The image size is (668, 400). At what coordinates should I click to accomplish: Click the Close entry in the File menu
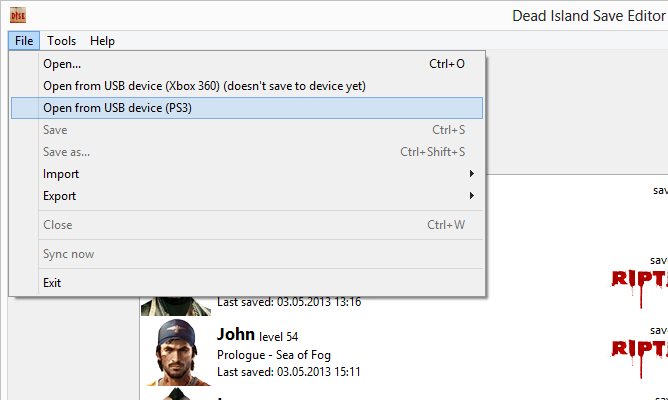coord(58,225)
